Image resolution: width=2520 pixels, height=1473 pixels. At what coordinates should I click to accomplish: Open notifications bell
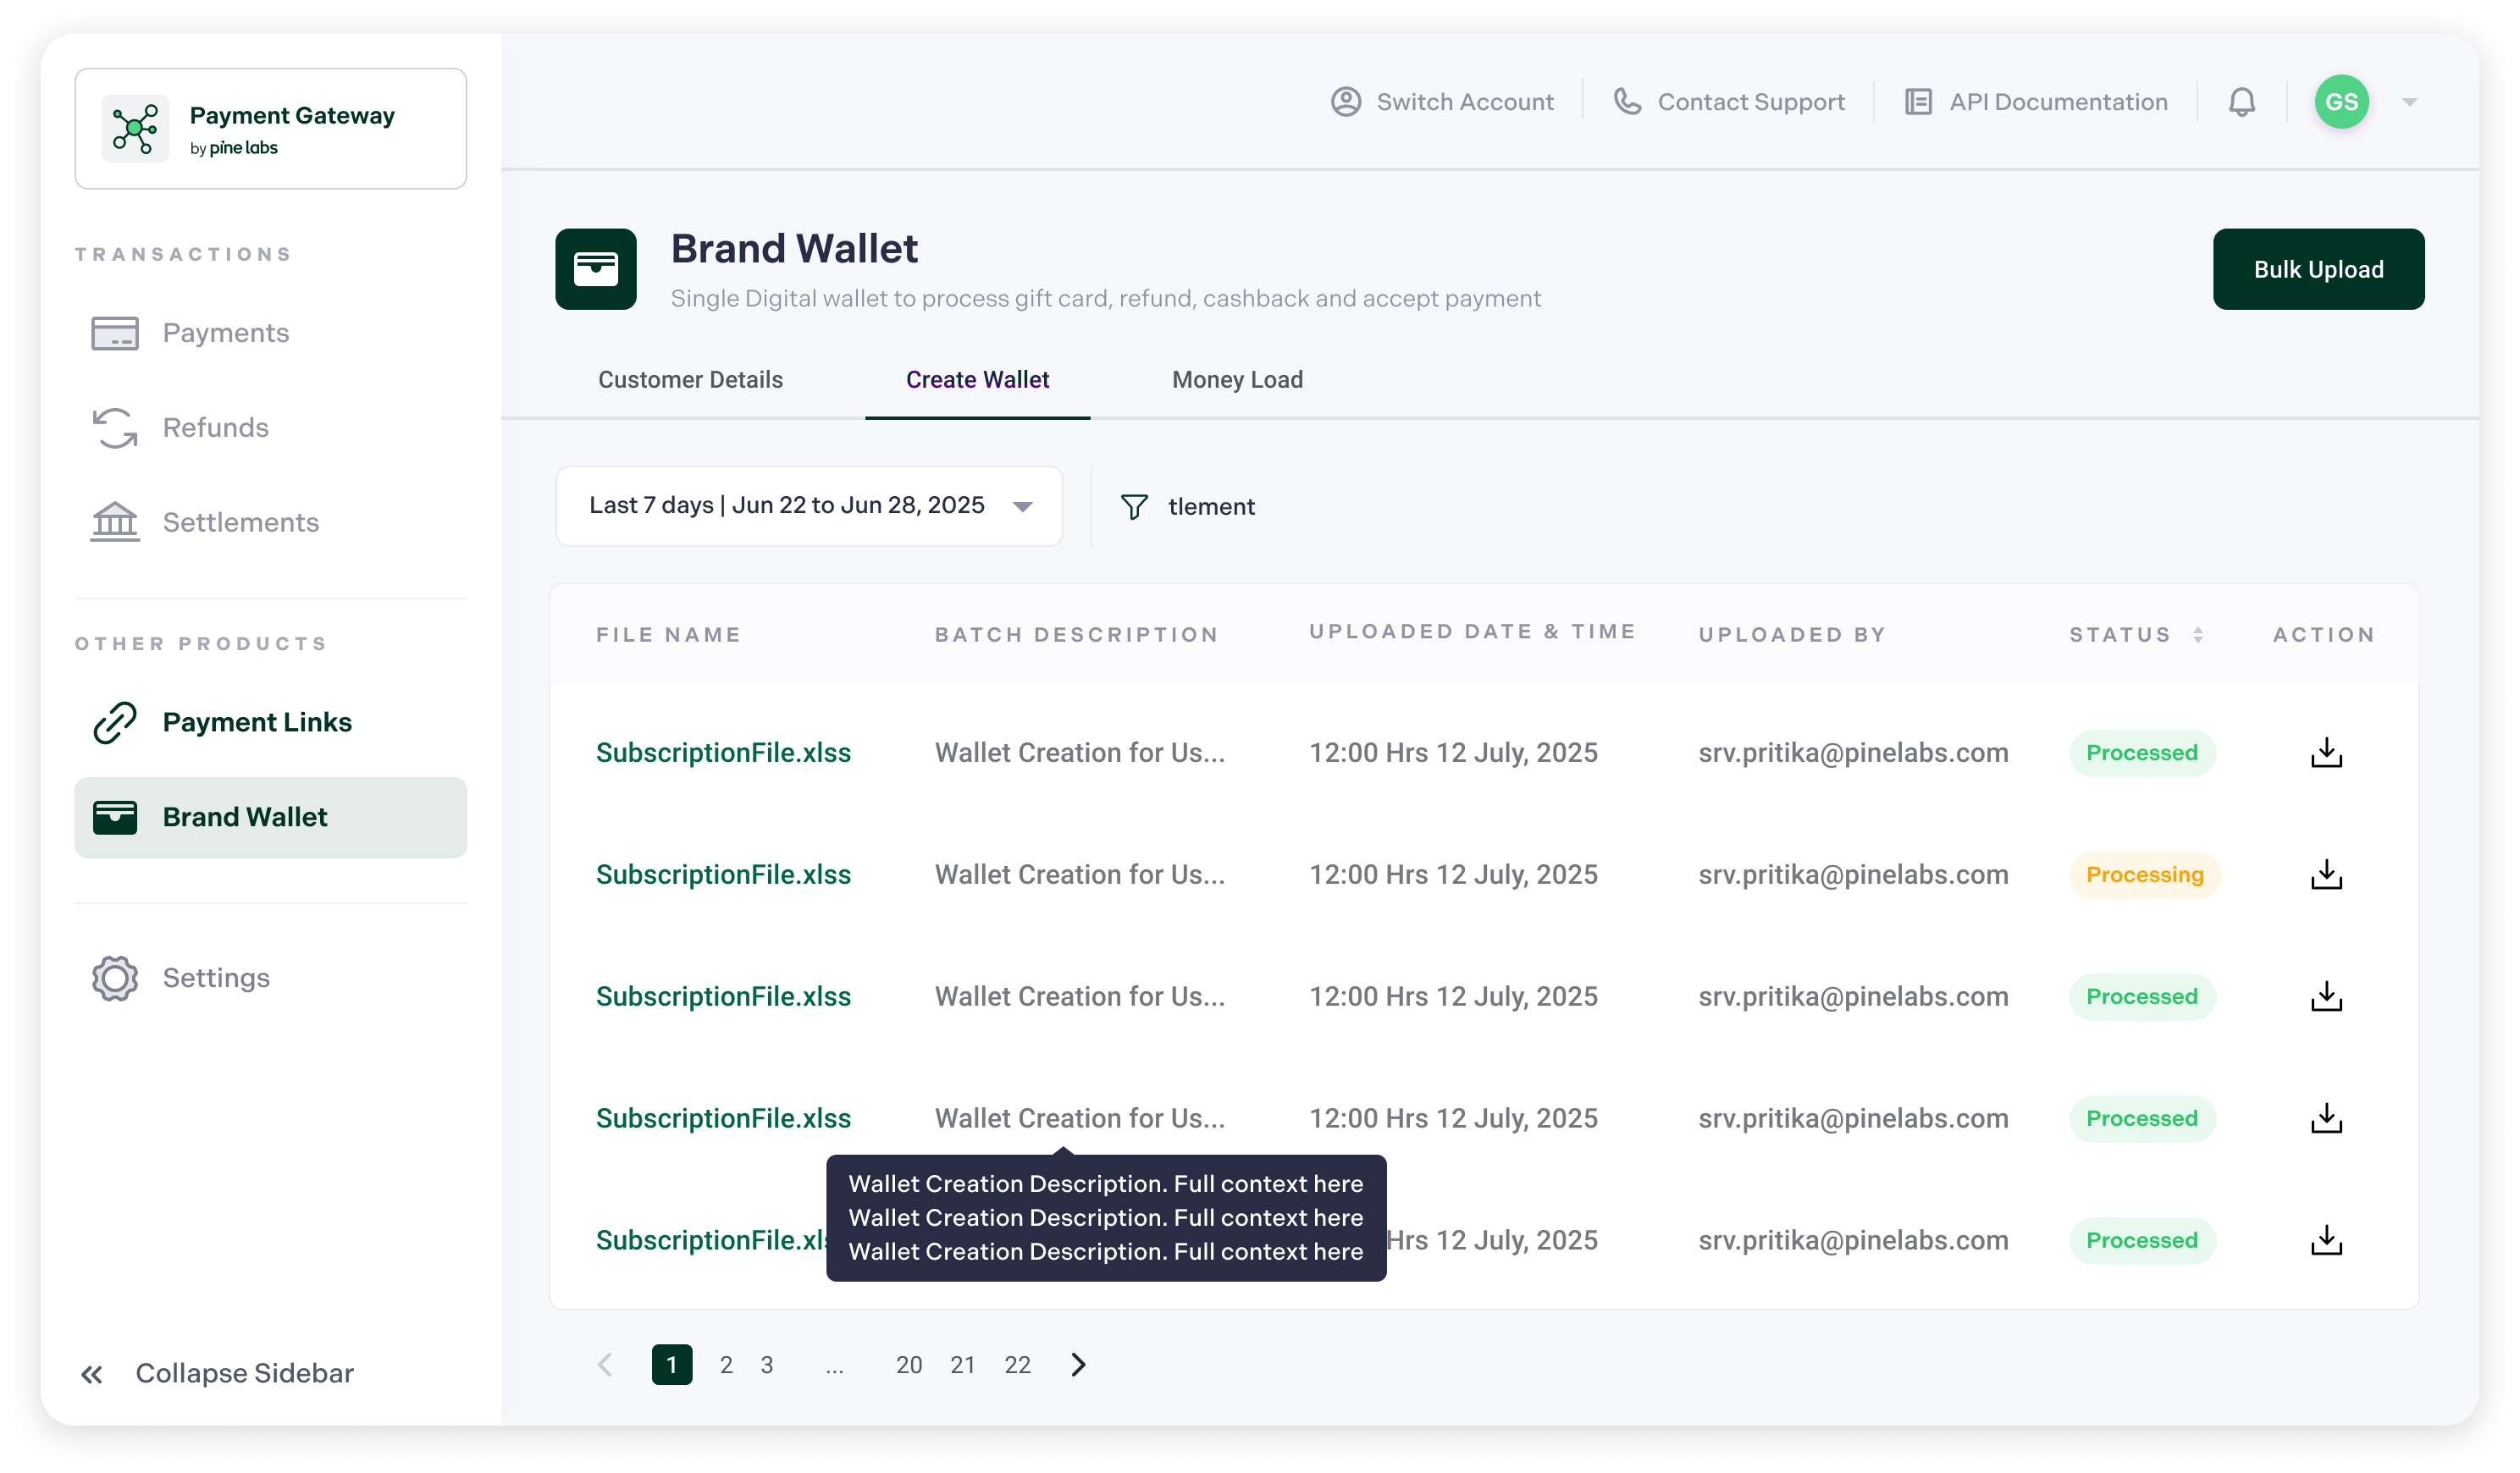[x=2242, y=102]
